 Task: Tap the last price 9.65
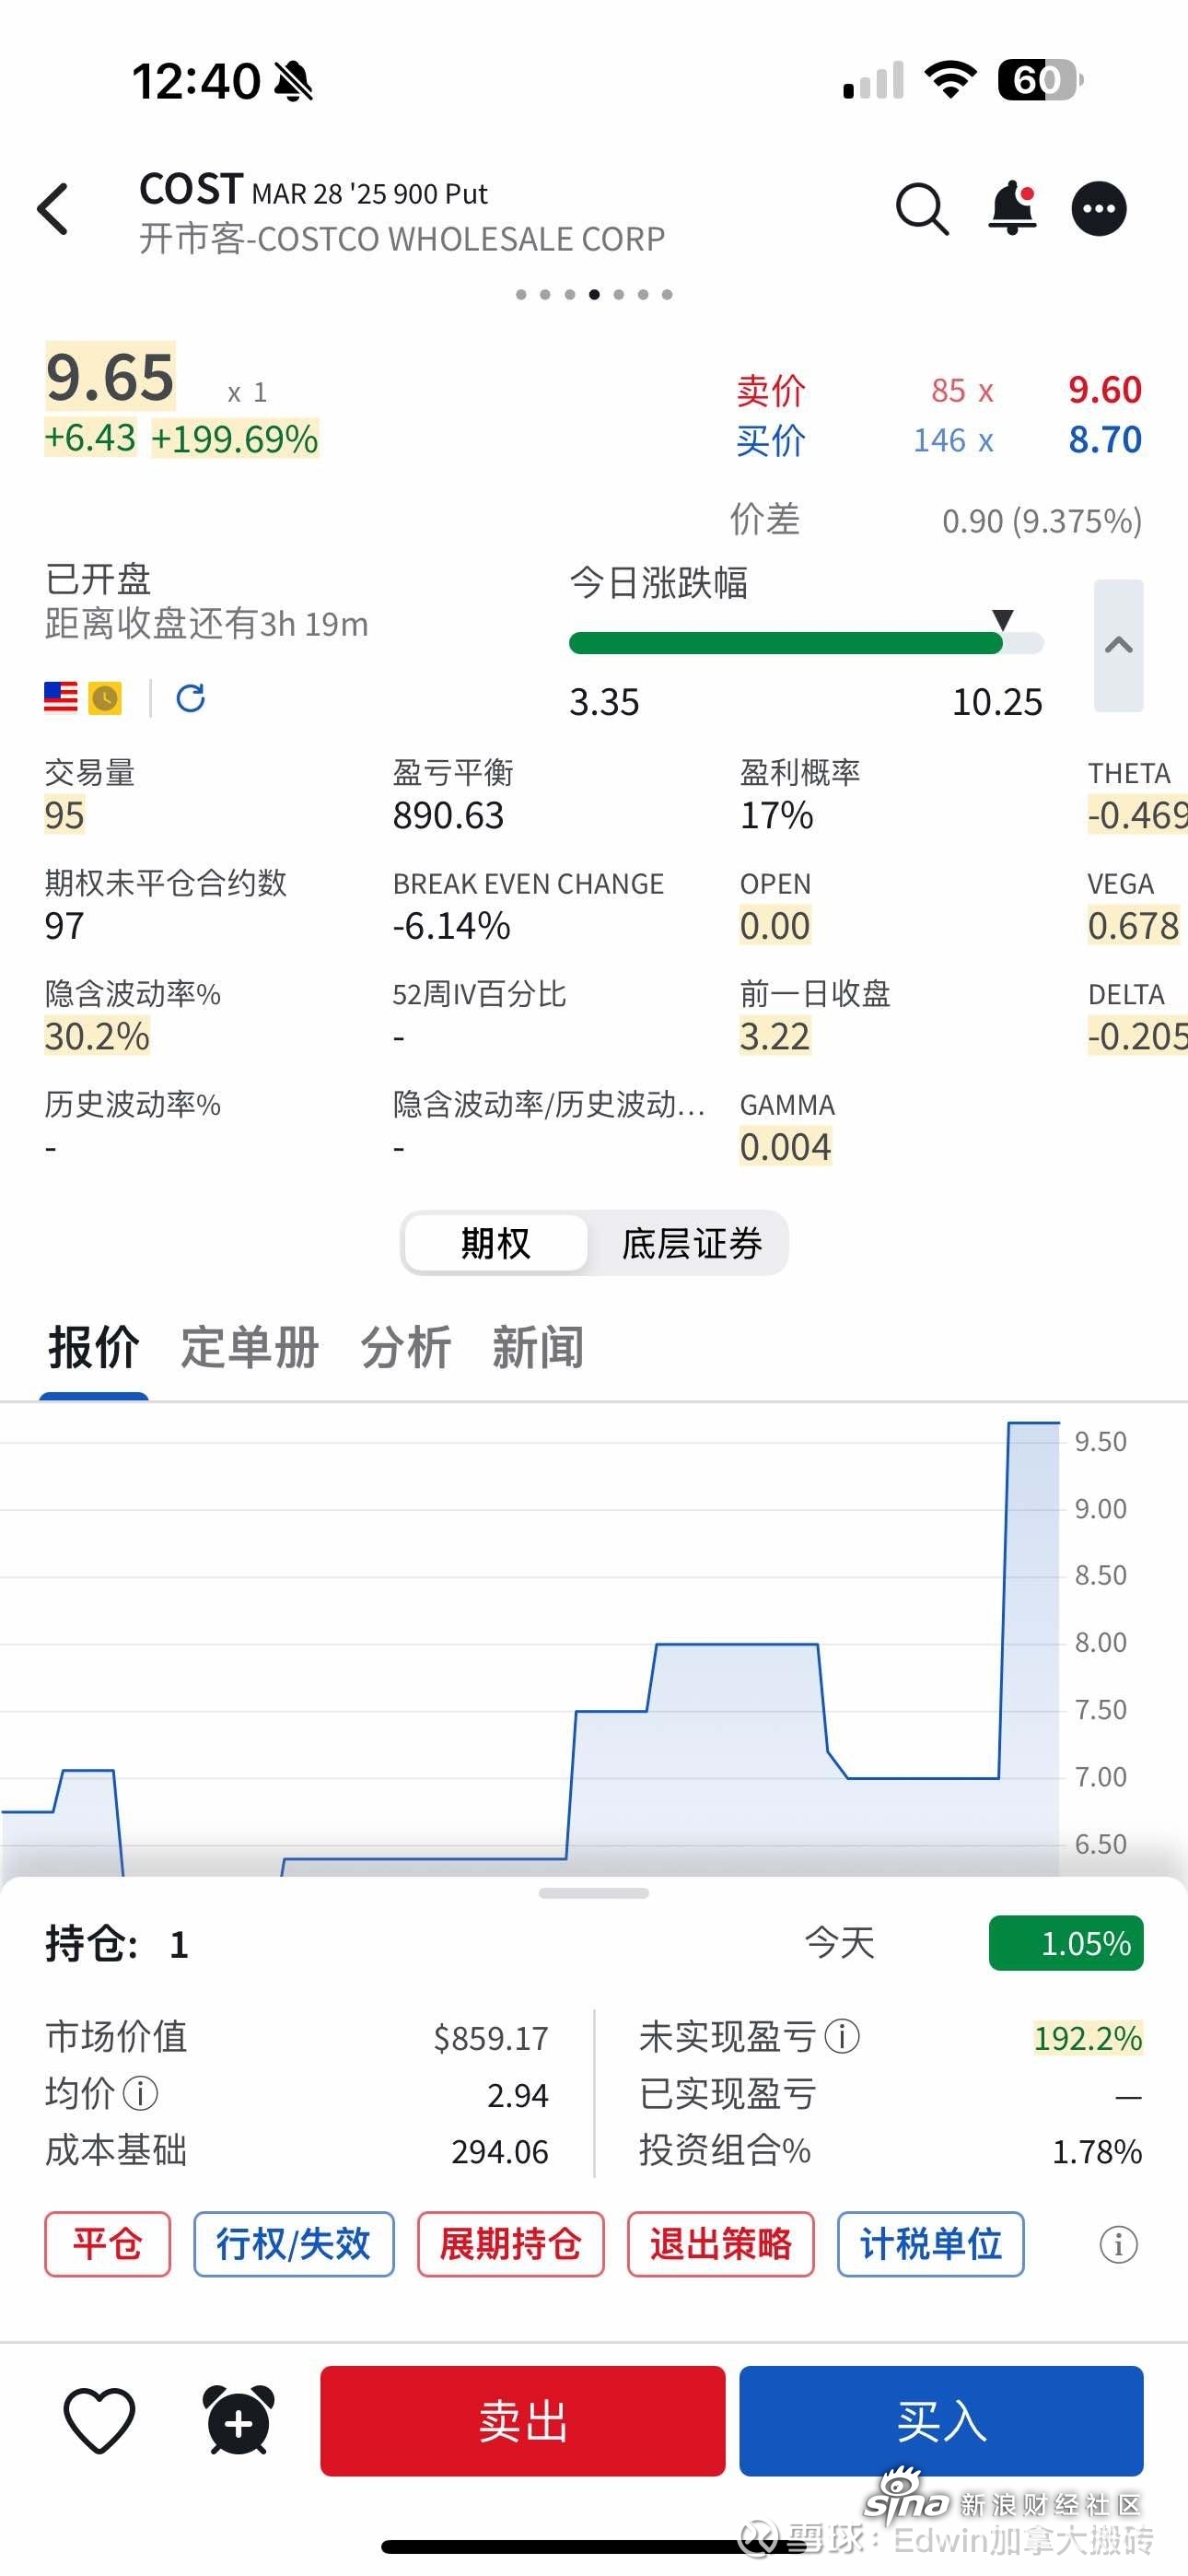110,377
